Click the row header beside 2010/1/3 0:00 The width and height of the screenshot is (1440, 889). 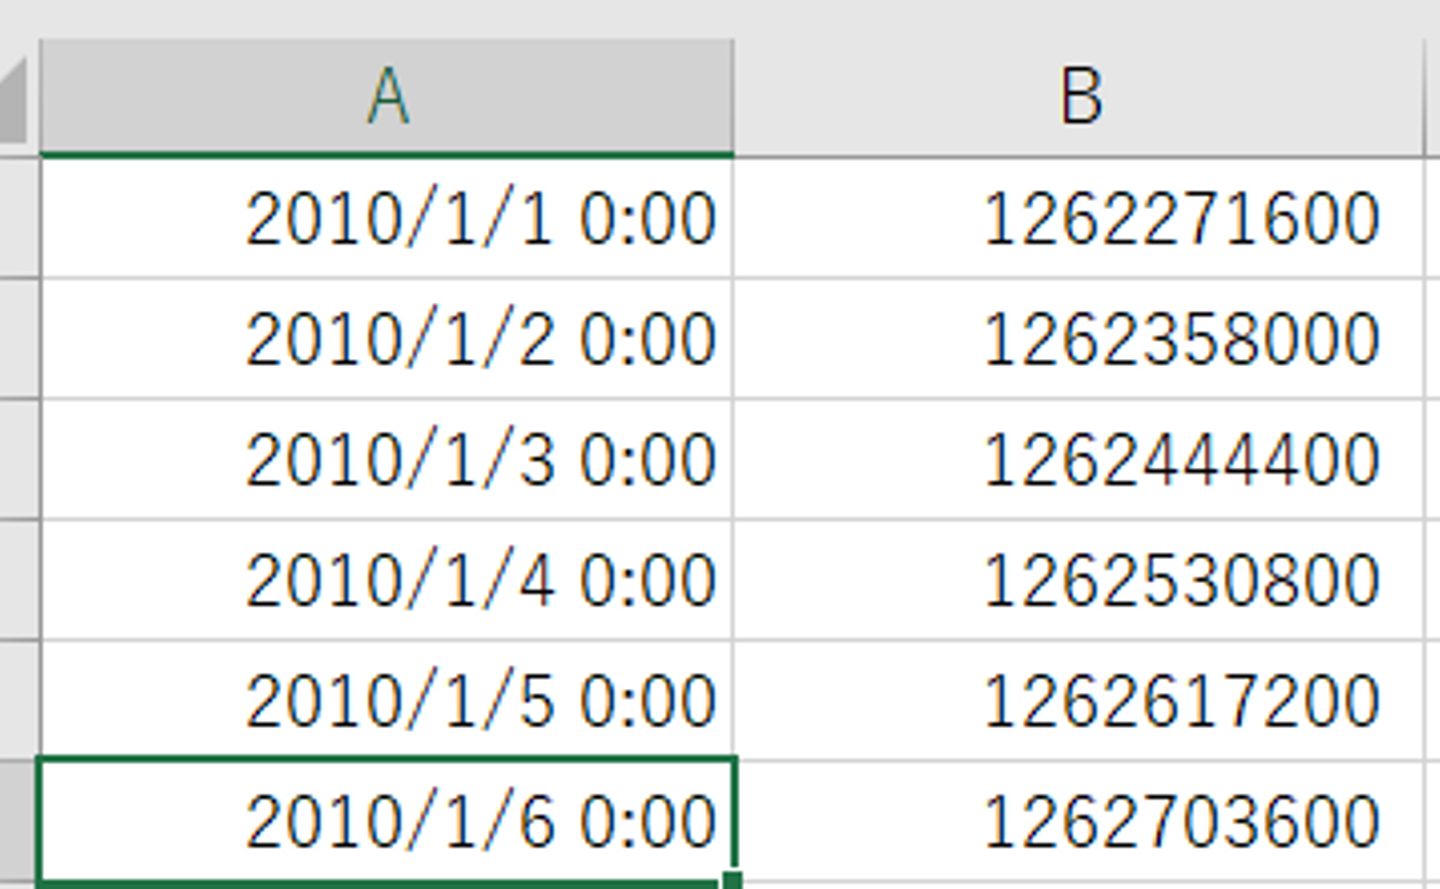pos(18,459)
